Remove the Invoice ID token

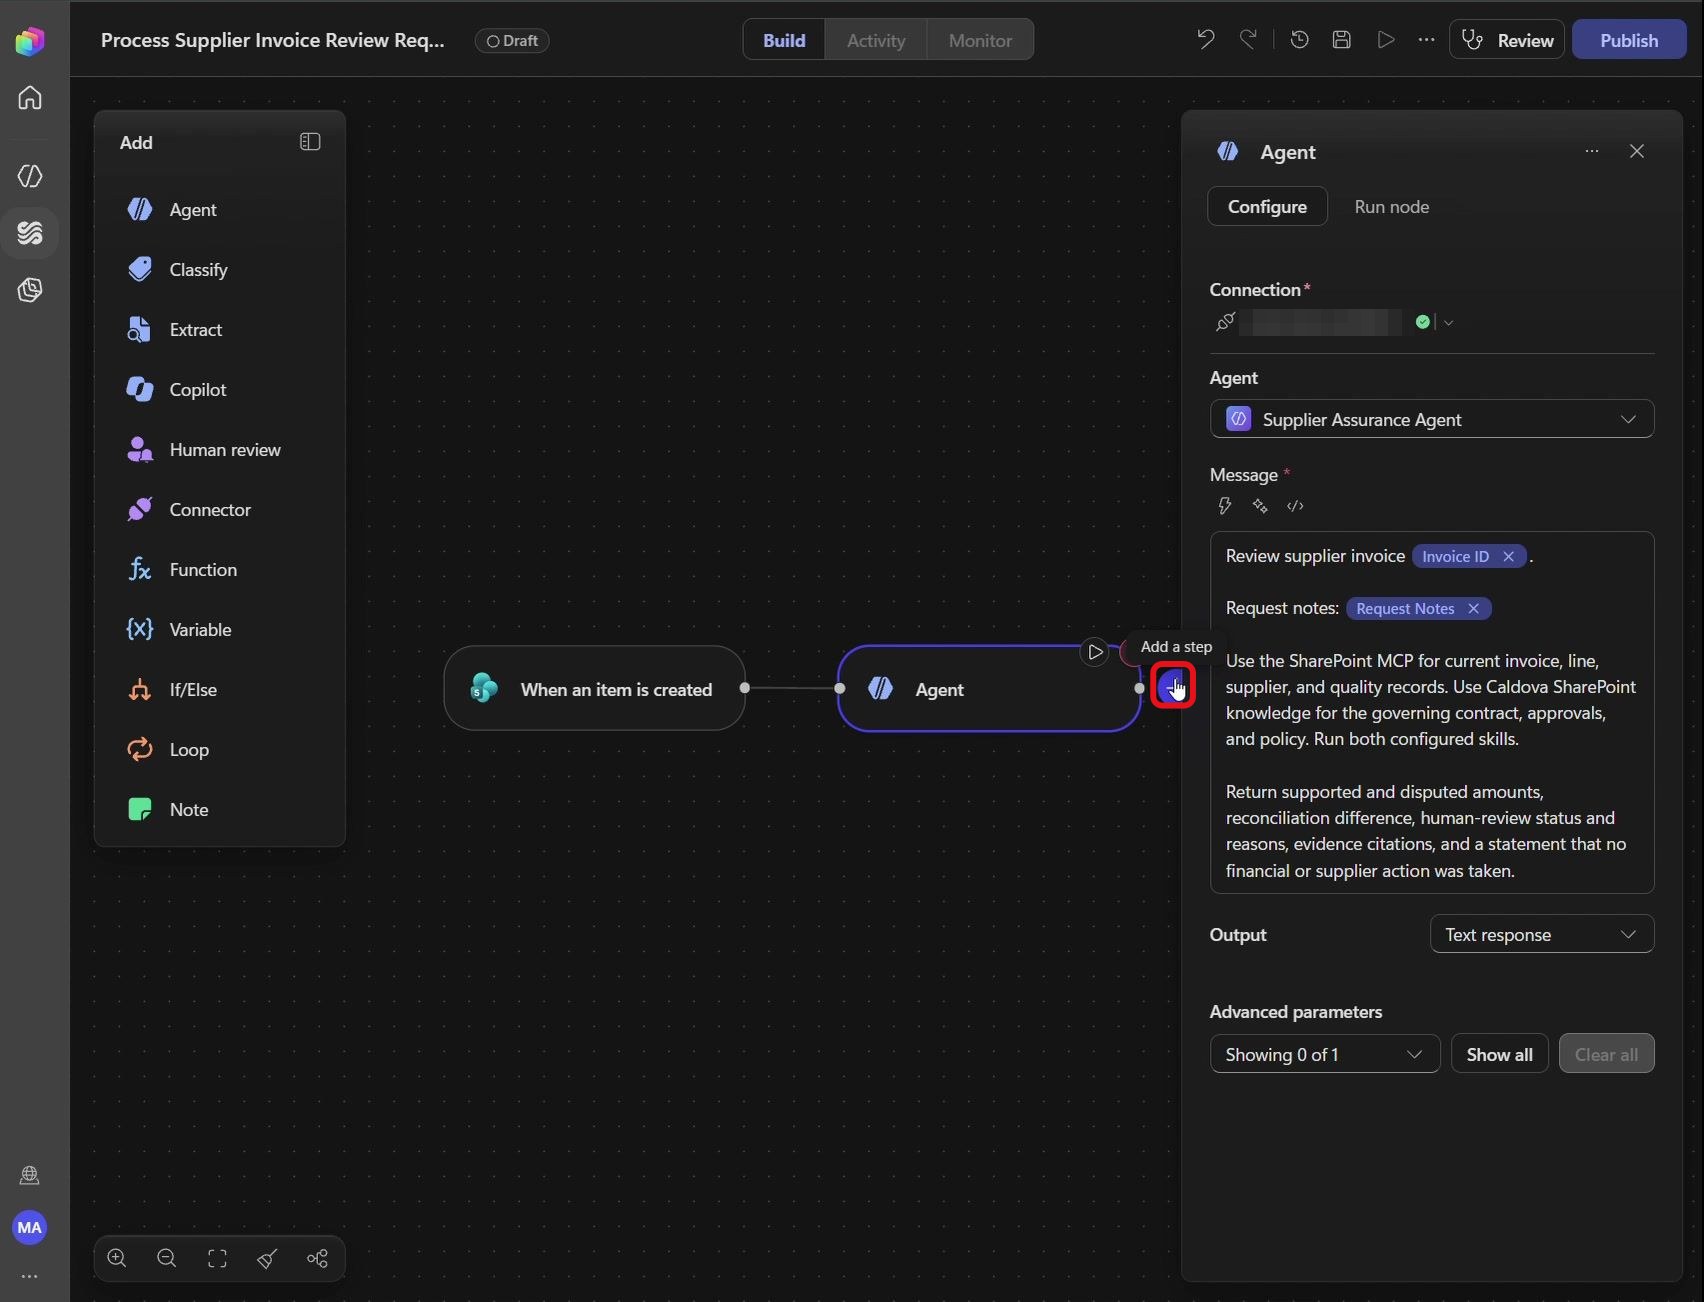[x=1509, y=557]
